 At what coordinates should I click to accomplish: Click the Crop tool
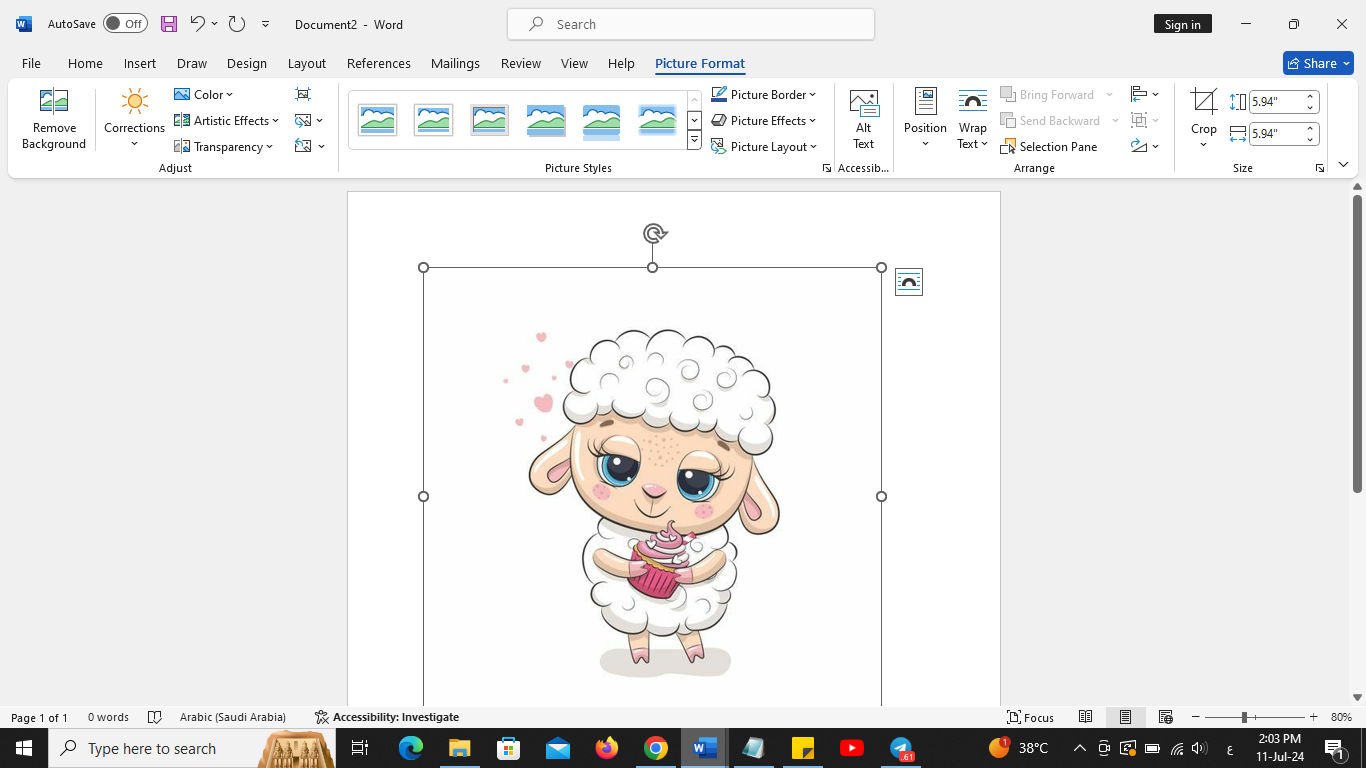(1204, 119)
